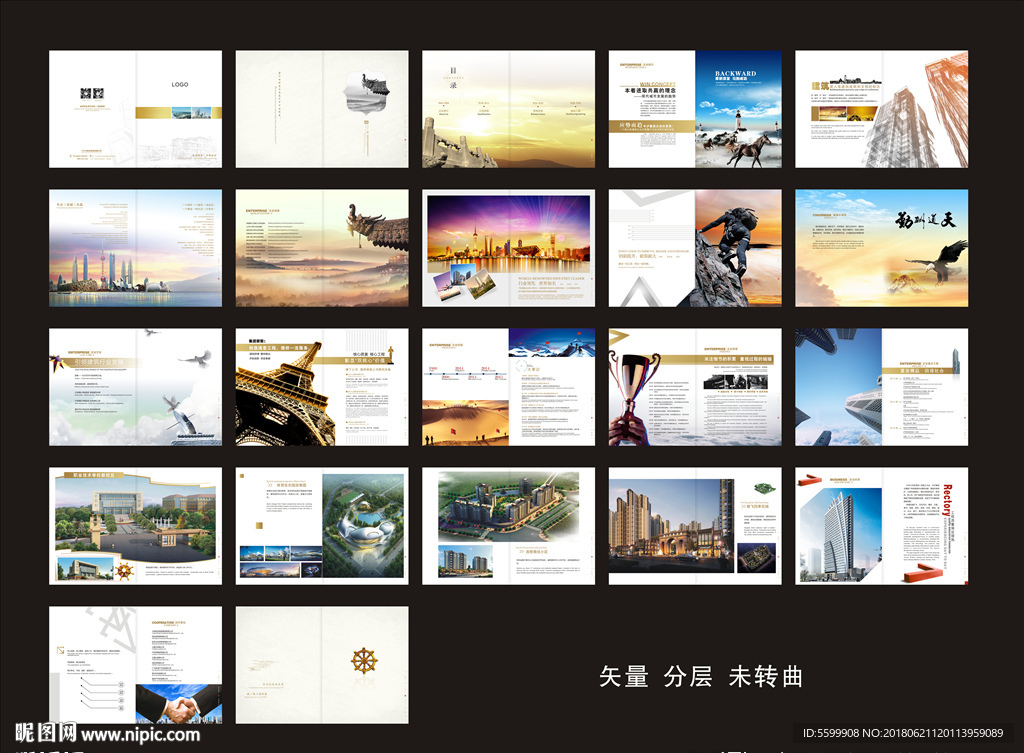Screen dimensions: 1024x753
Task: Select the upward-view glass skyscrapers spread
Action: (882, 387)
